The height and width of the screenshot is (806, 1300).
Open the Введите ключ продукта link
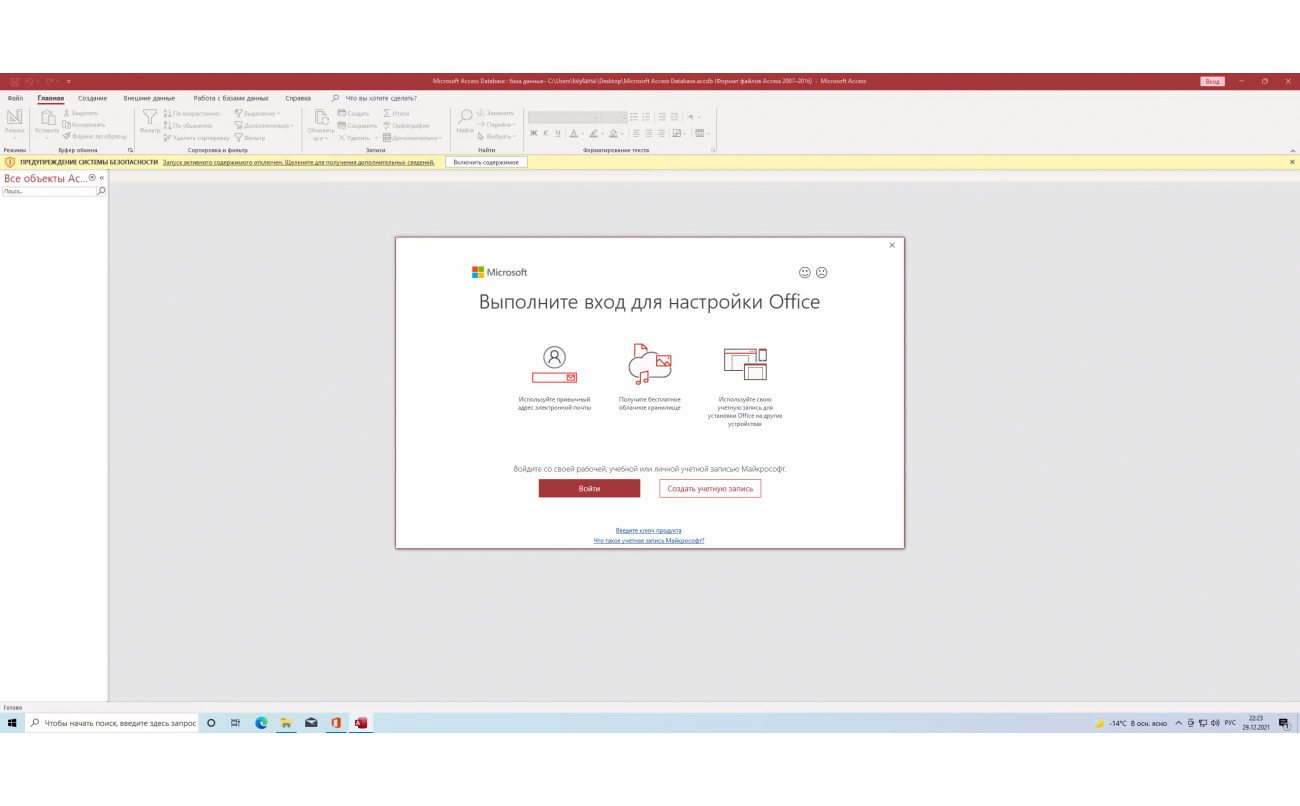649,530
